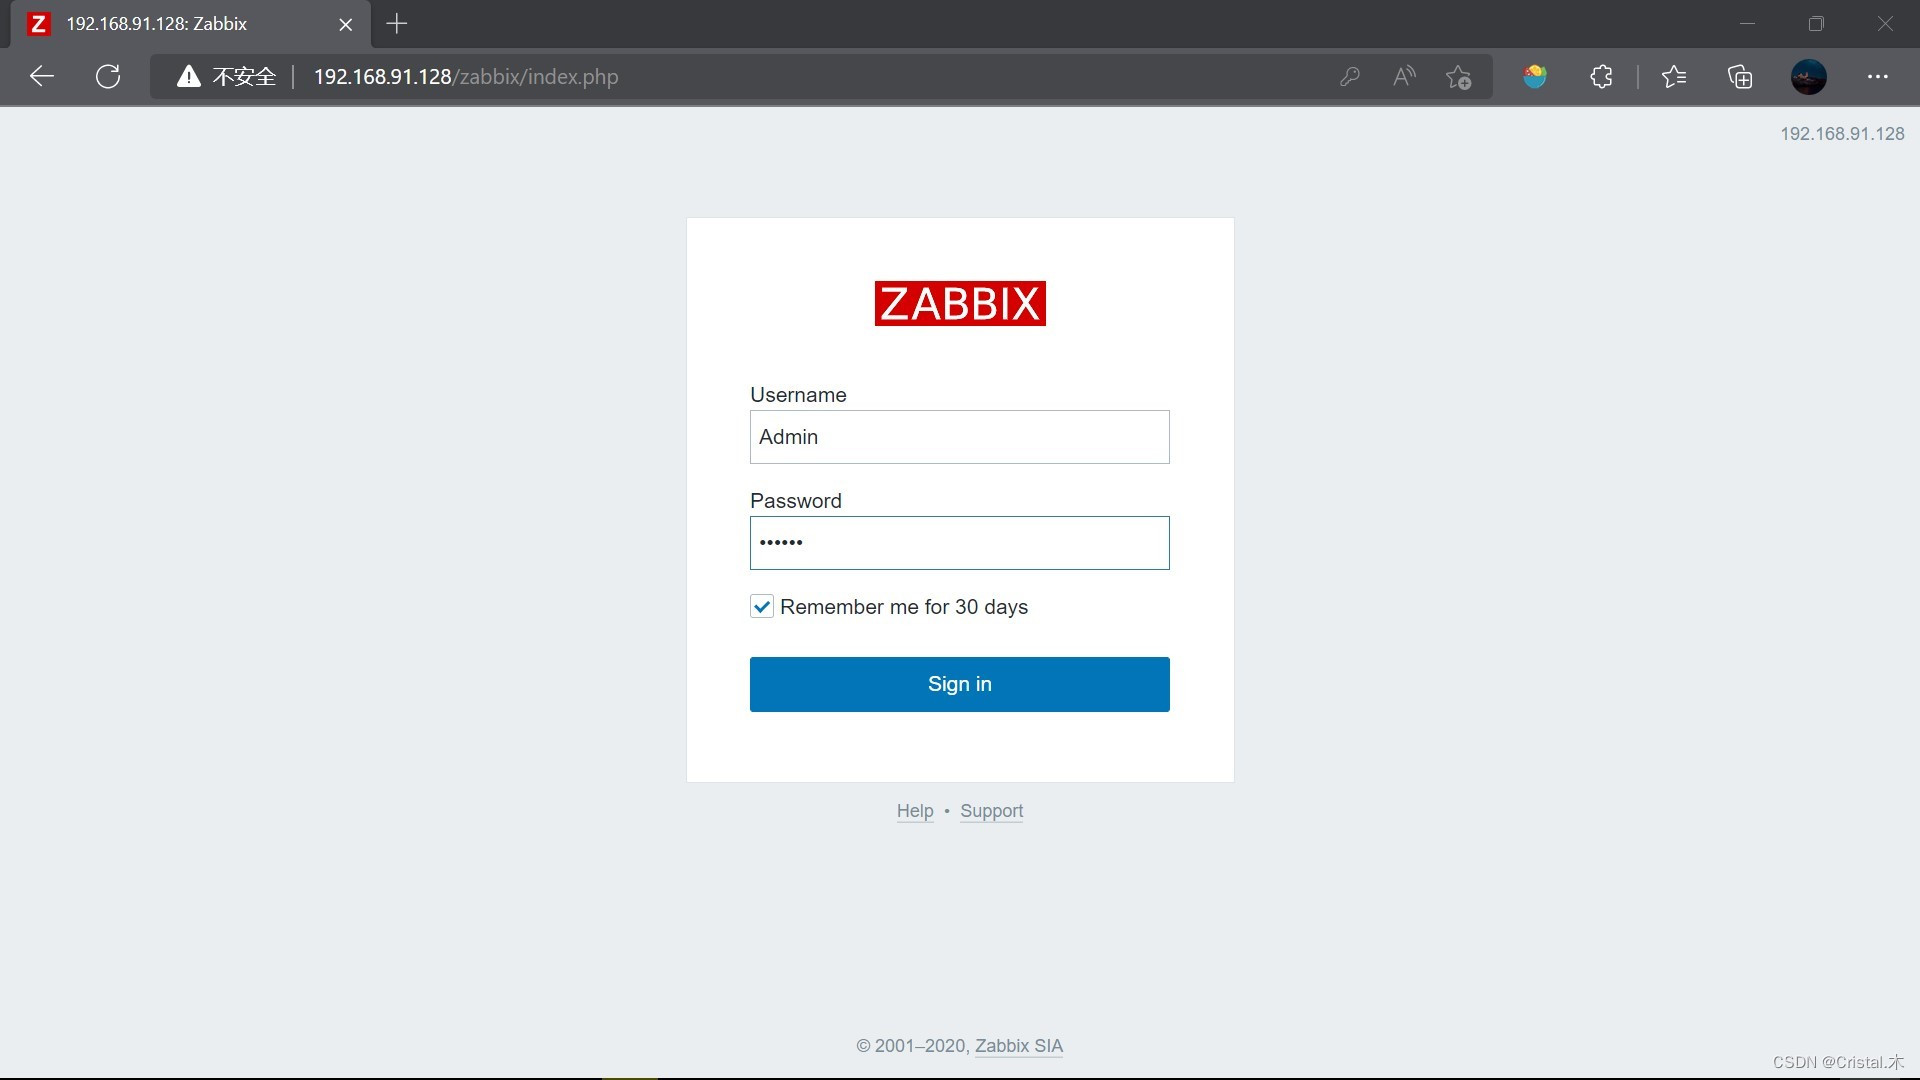Click the Read aloud icon

click(x=1404, y=76)
